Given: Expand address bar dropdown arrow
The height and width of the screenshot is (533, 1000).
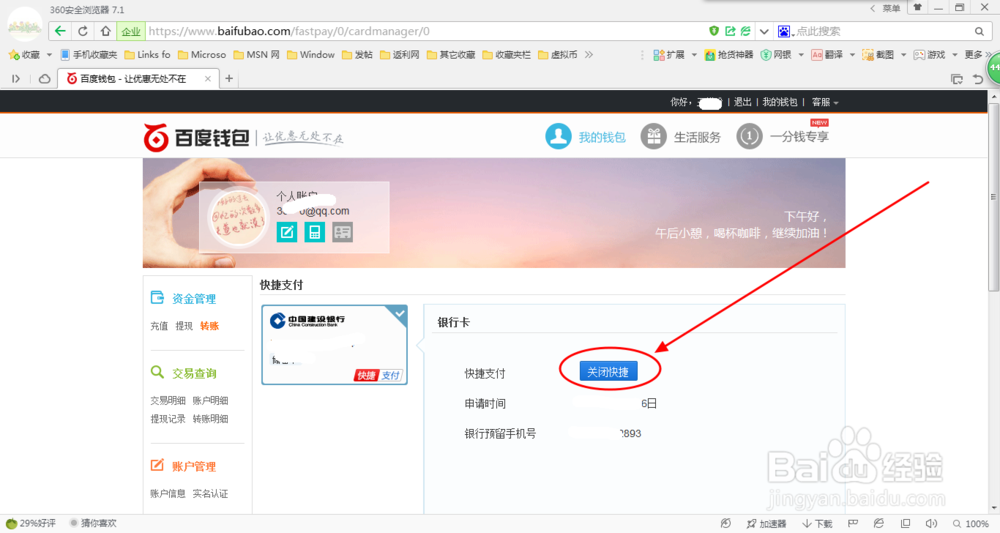Looking at the screenshot, I should (763, 31).
